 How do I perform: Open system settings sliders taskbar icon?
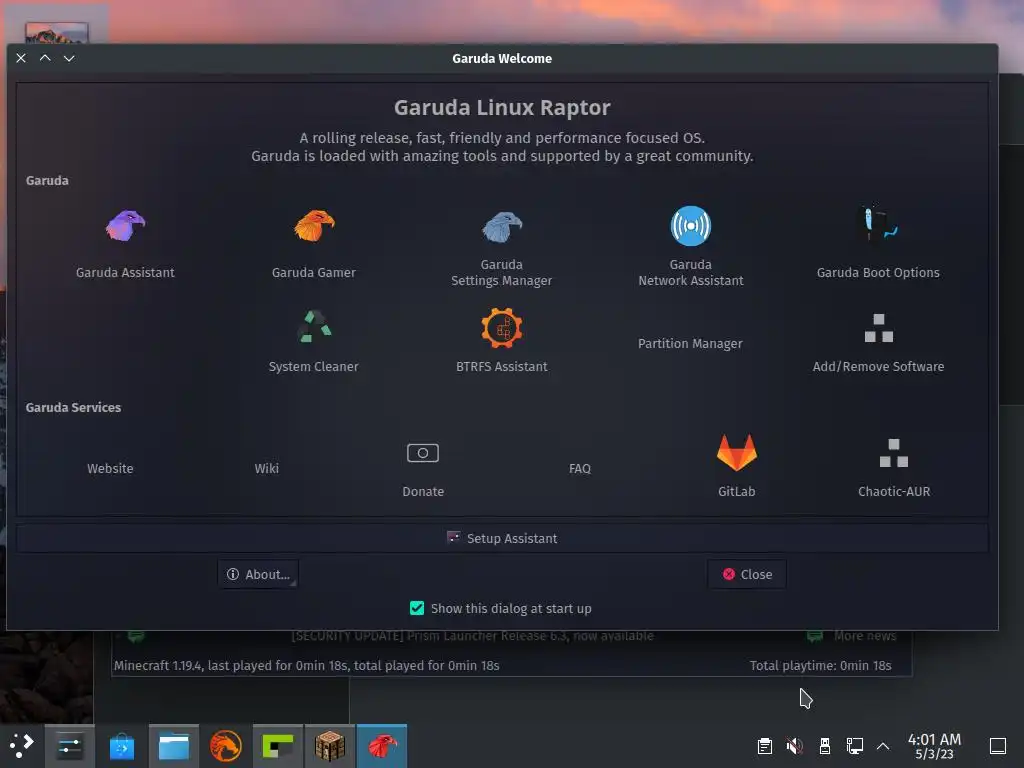tap(69, 746)
